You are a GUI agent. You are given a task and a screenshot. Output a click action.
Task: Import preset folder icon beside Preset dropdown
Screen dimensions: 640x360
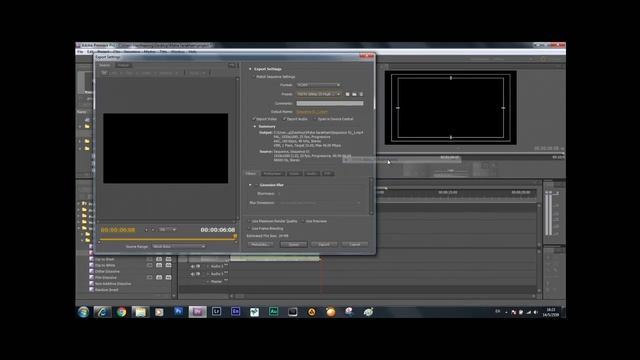click(x=354, y=94)
